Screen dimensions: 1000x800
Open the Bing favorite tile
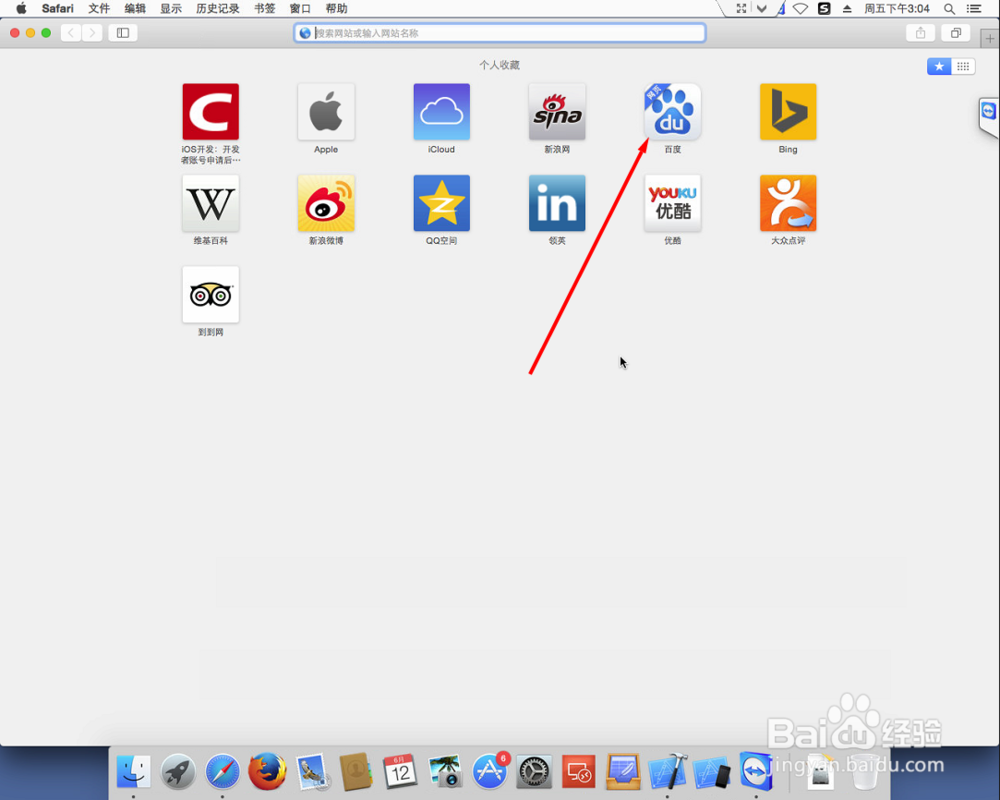tap(788, 112)
